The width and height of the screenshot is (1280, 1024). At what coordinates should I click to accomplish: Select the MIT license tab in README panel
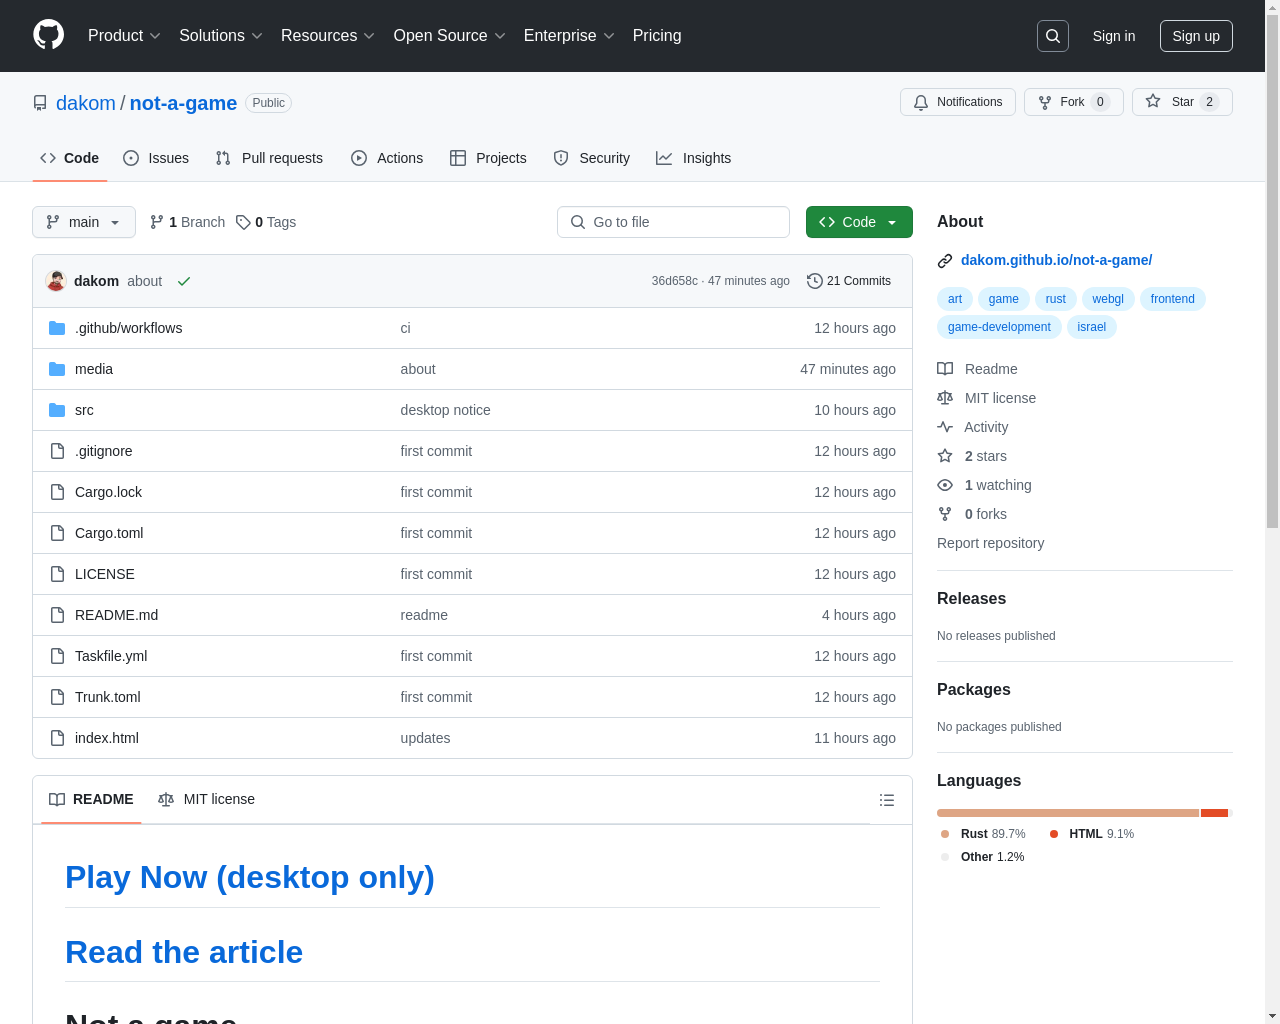207,799
